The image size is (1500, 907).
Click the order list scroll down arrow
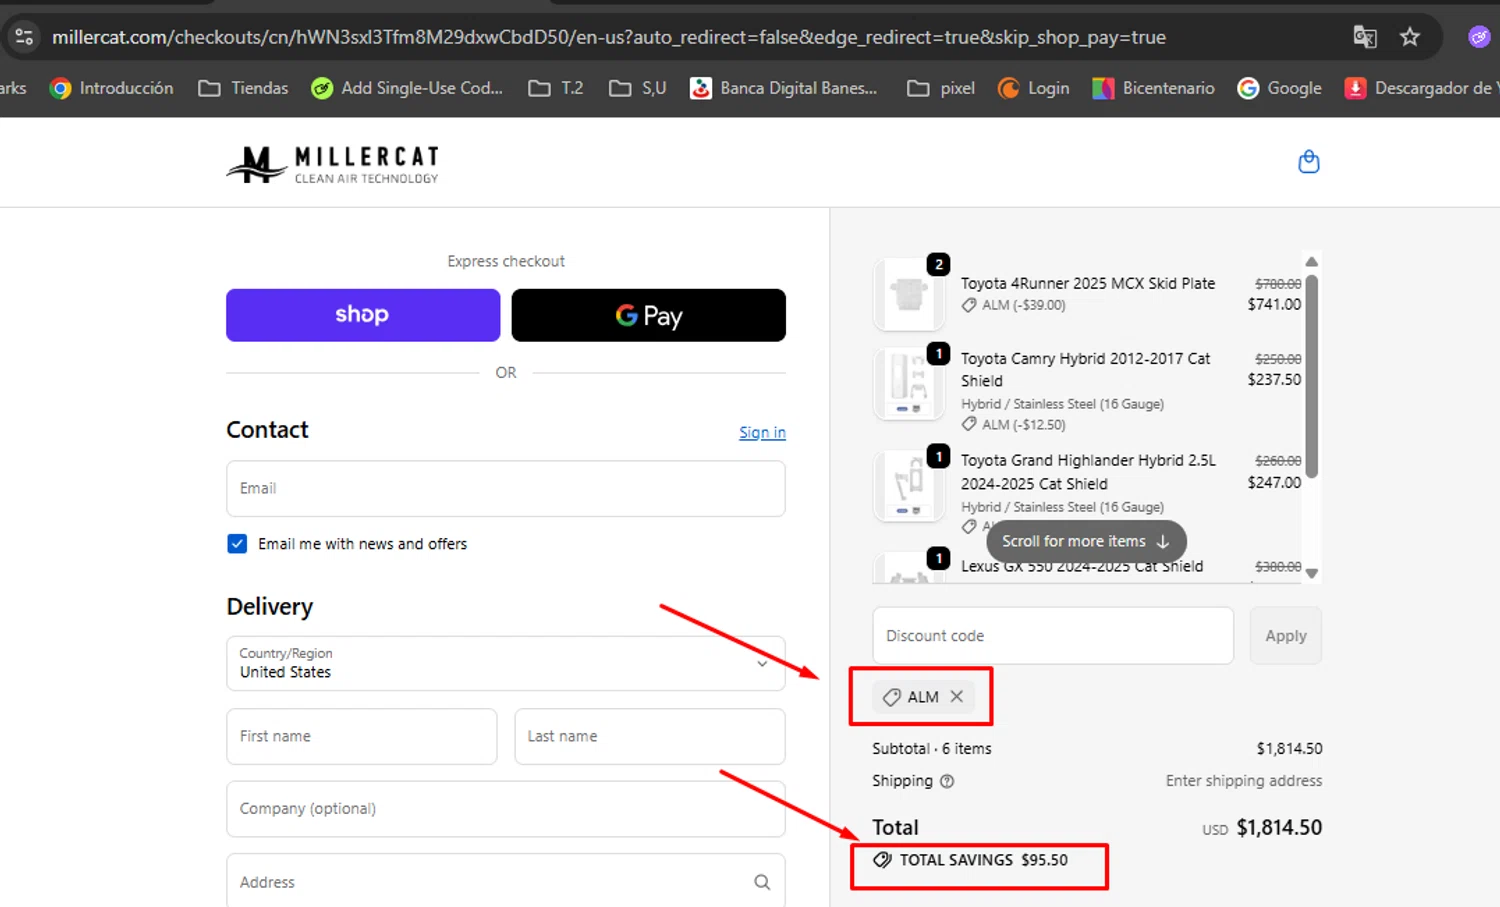(1311, 573)
